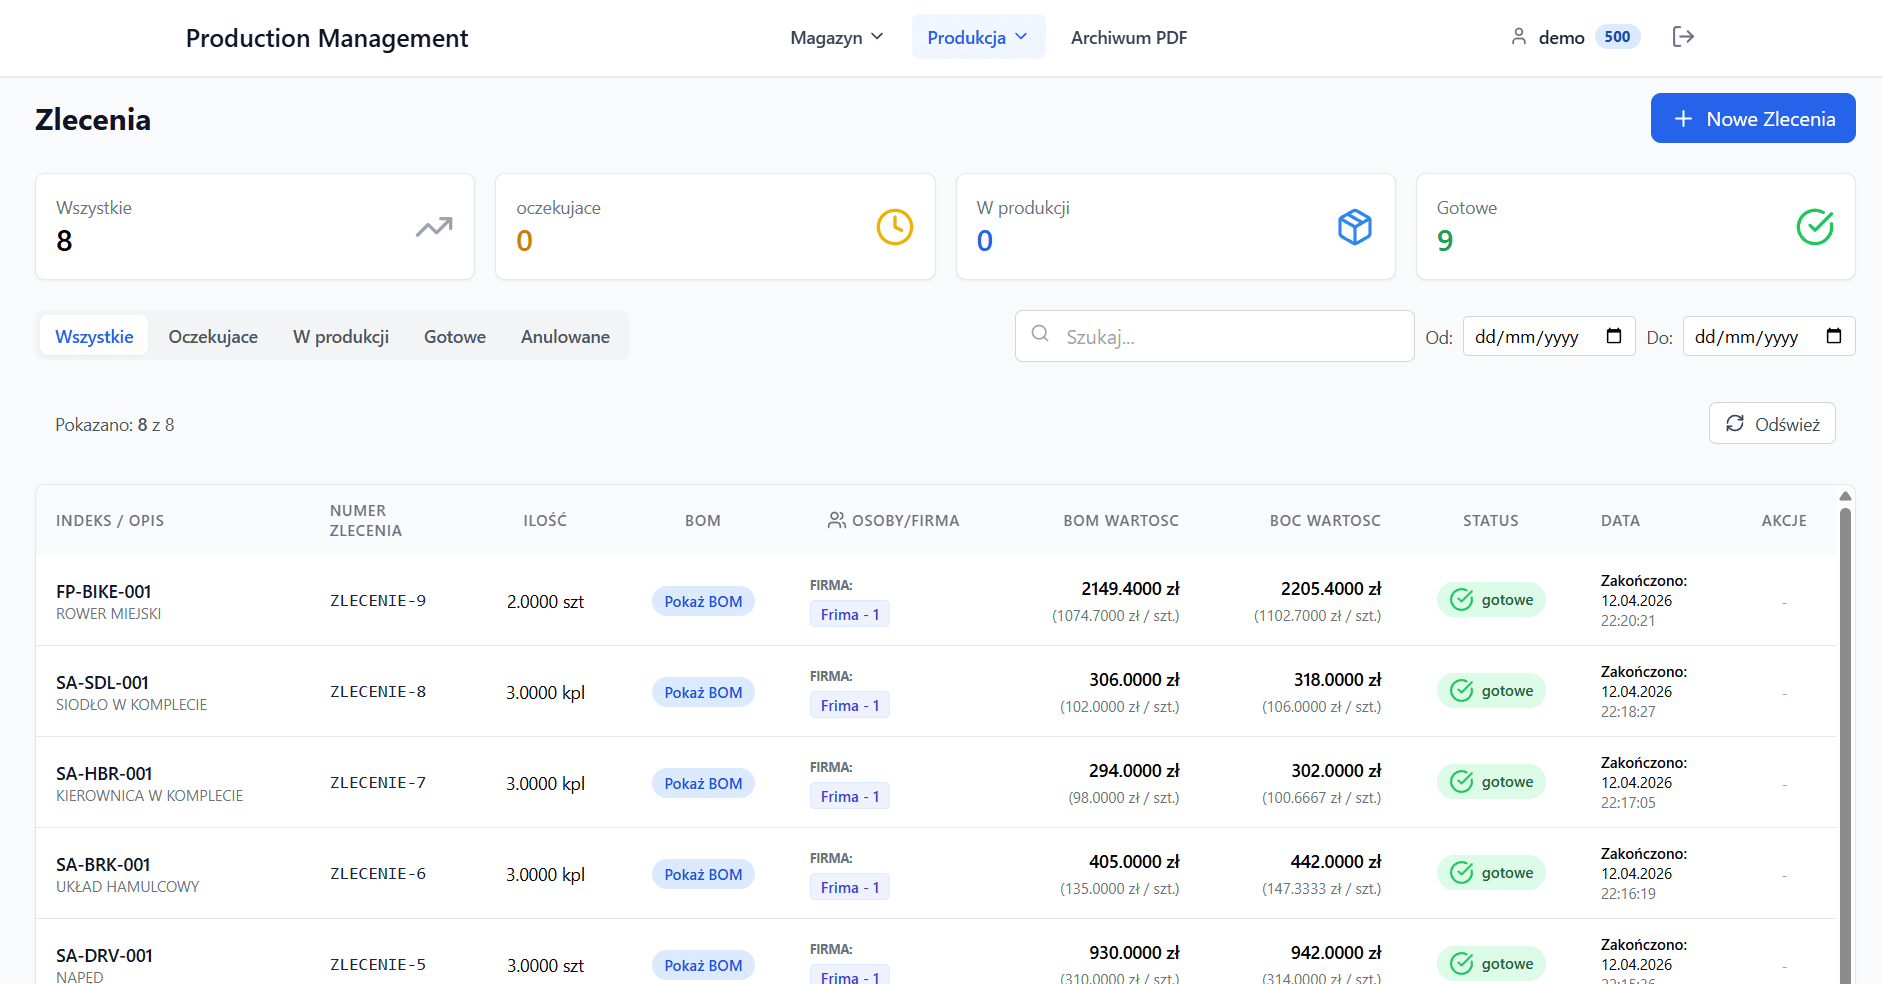Create new order with Nowe Zlecenia
The image size is (1882, 984).
1753,118
